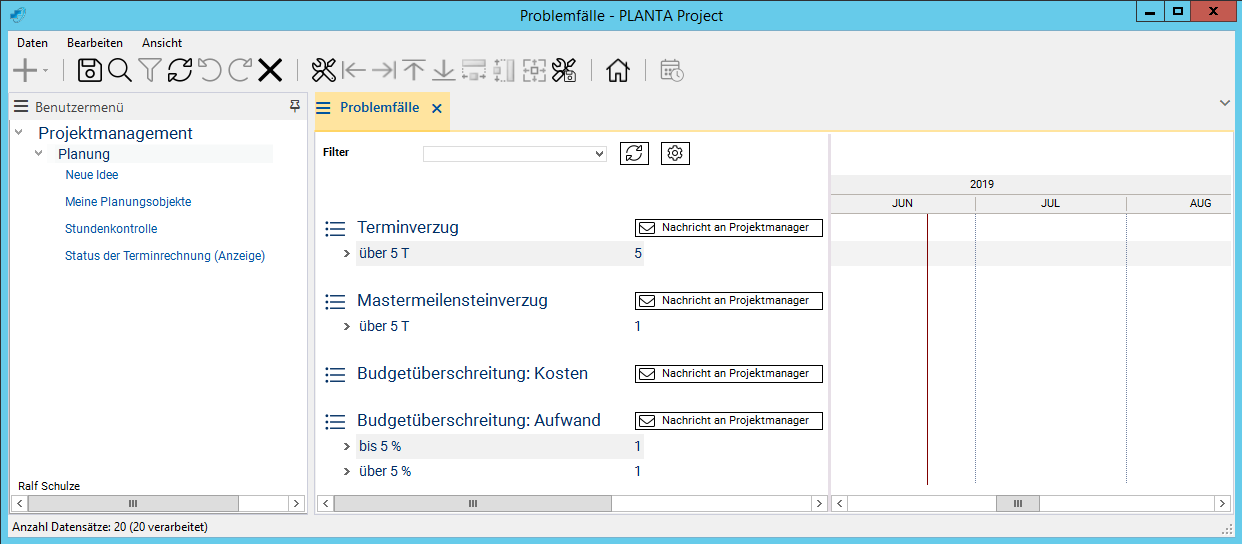Send Nachricht an Projektmanager for Terminverzug
The image size is (1242, 544).
[728, 228]
